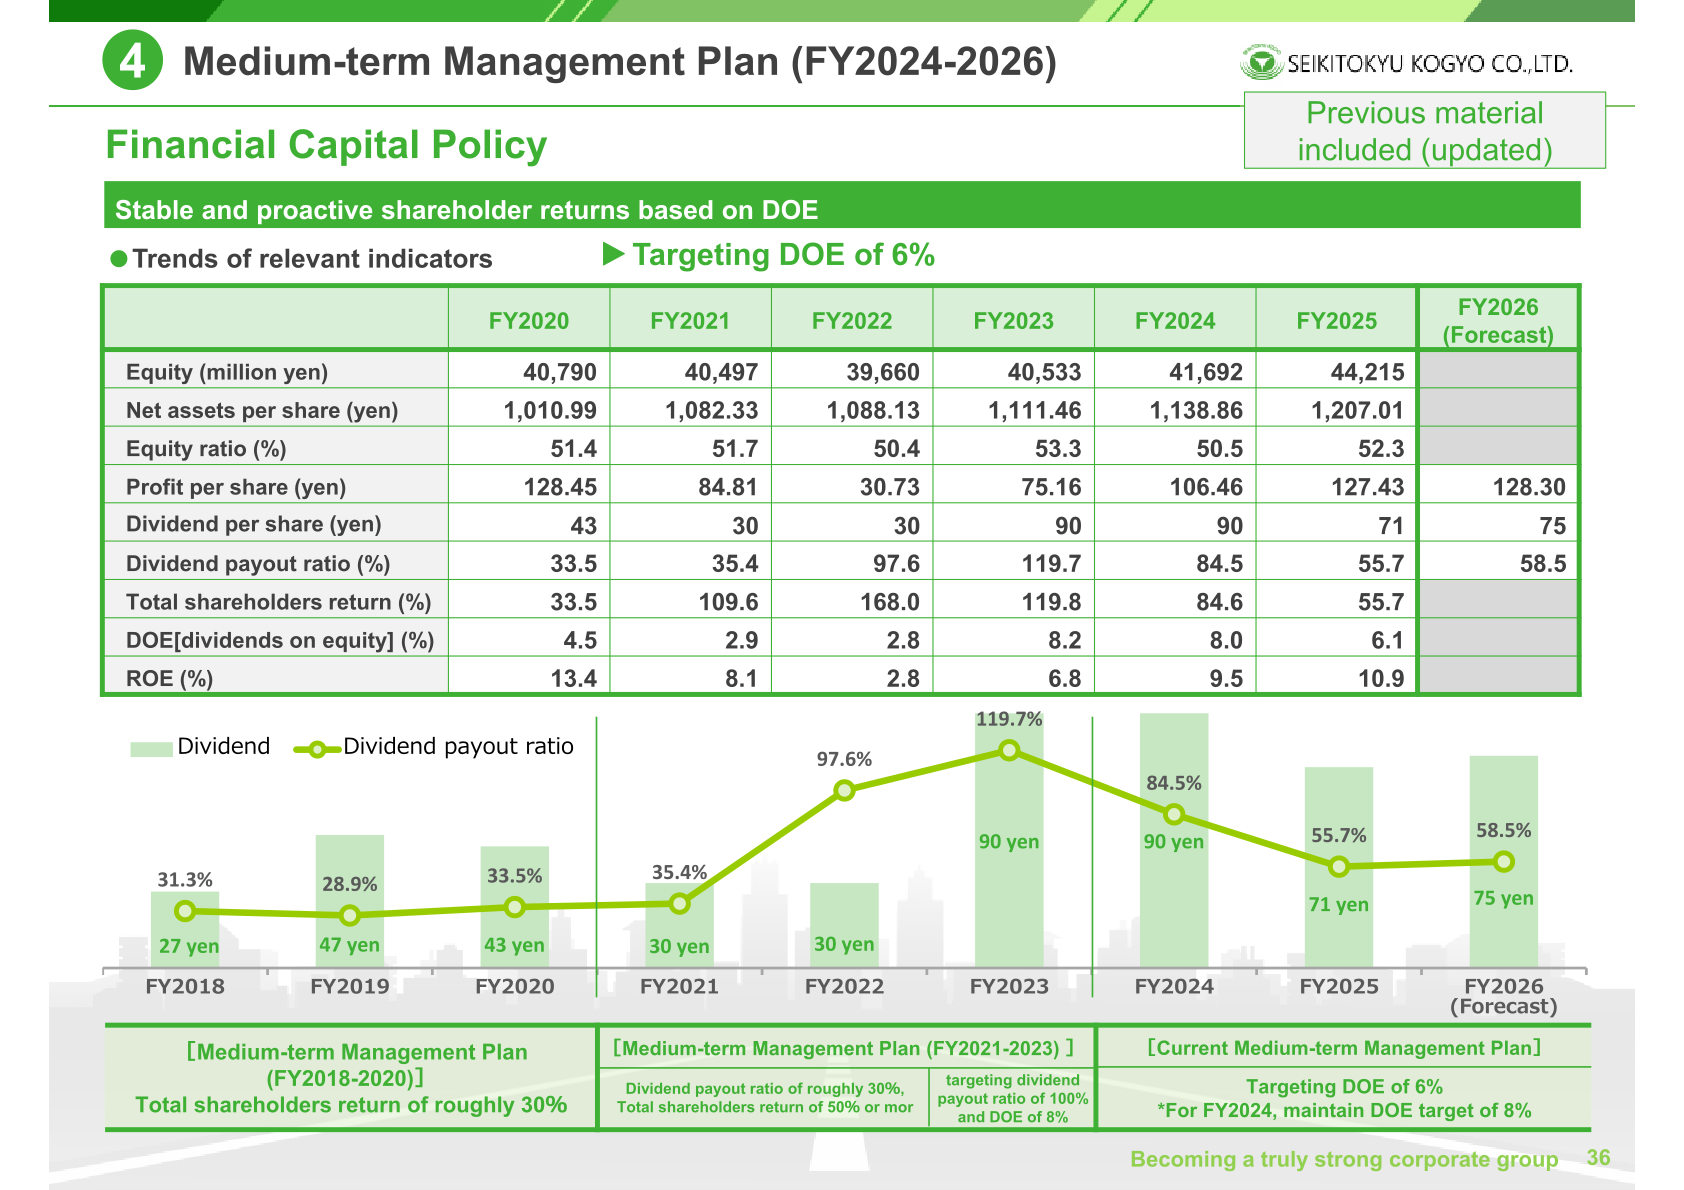The image size is (1684, 1190).
Task: Click the Current Medium-term Management Plan heading
Action: (1344, 1048)
